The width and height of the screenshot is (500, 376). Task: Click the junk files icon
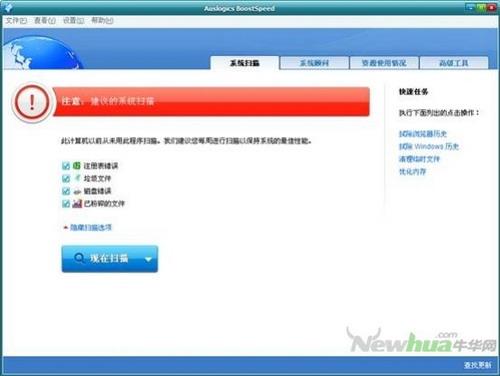point(77,178)
